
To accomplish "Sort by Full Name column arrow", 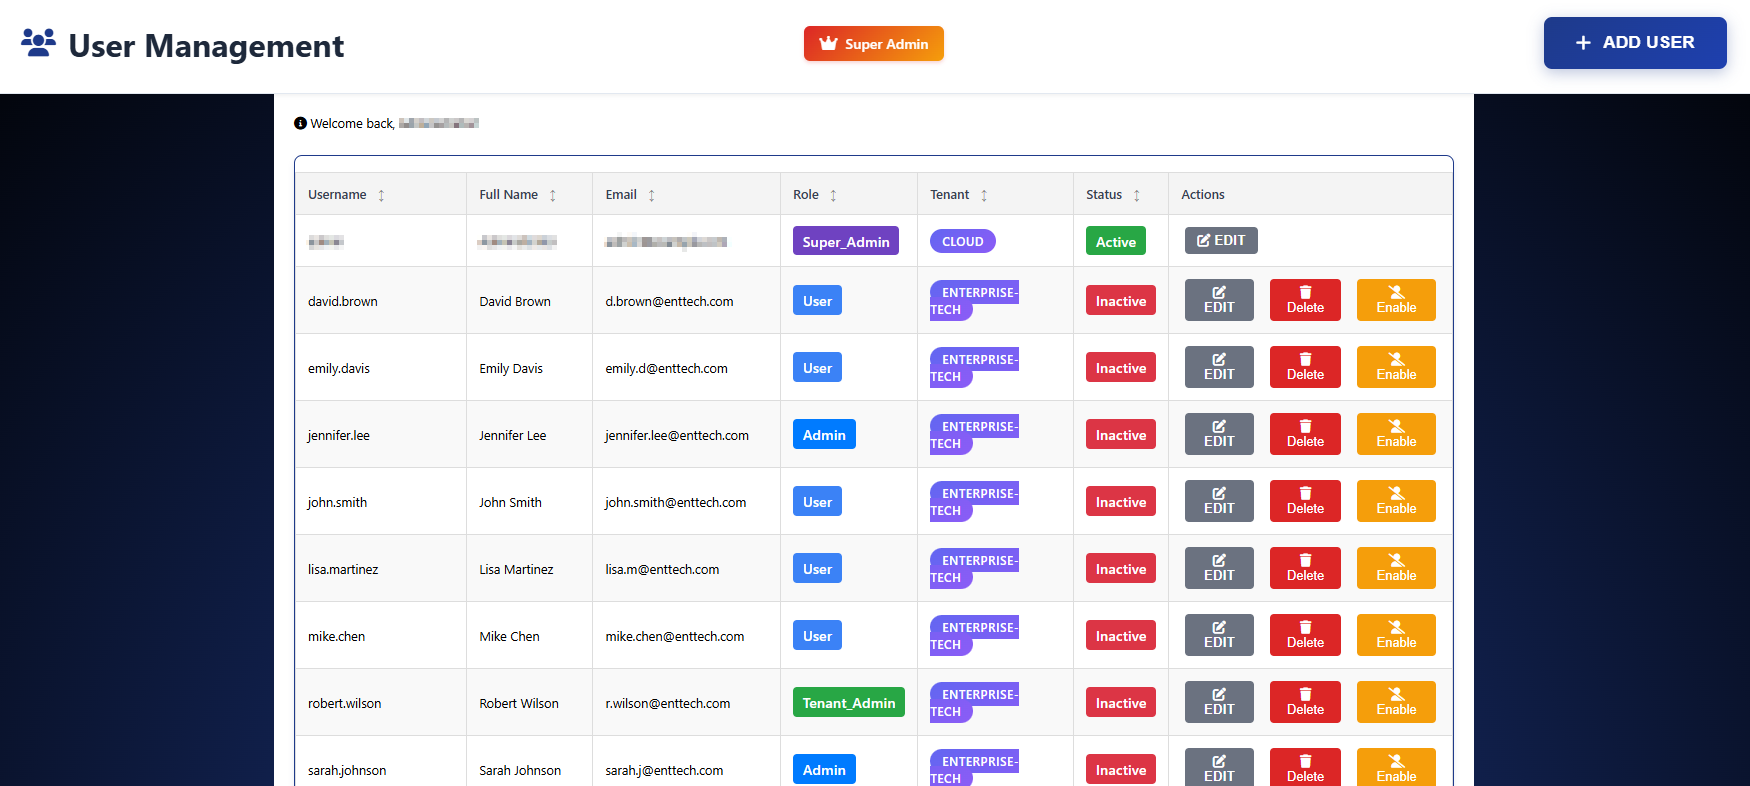I will click(552, 196).
